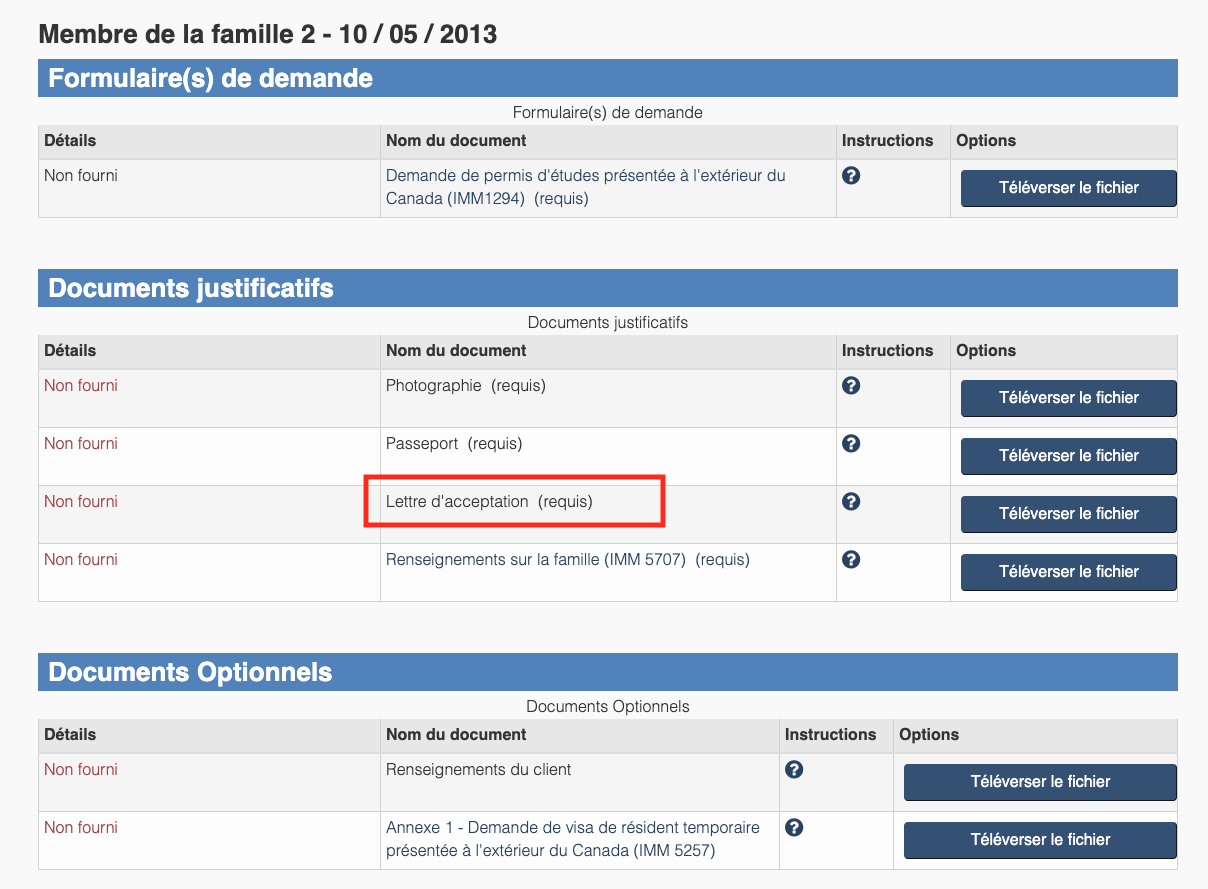Click Documents justificatifs section header
This screenshot has width=1208, height=889.
[608, 288]
